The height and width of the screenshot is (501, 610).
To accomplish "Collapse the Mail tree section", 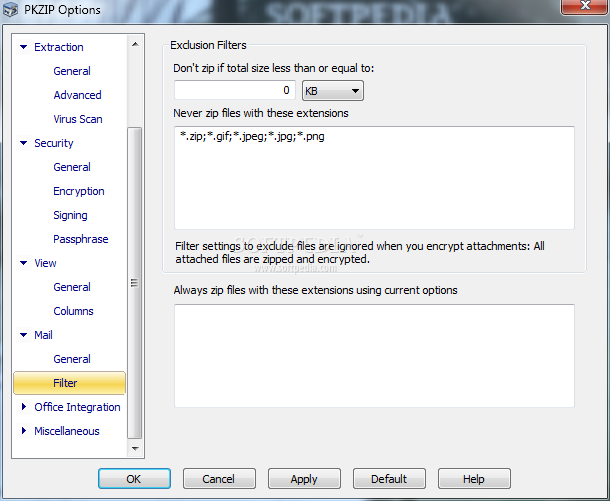I will (x=23, y=335).
